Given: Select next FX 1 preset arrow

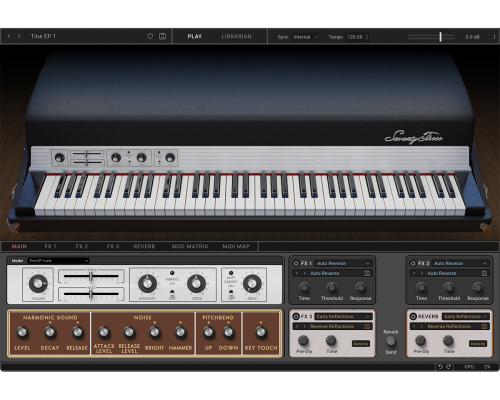Looking at the screenshot, I should click(304, 273).
